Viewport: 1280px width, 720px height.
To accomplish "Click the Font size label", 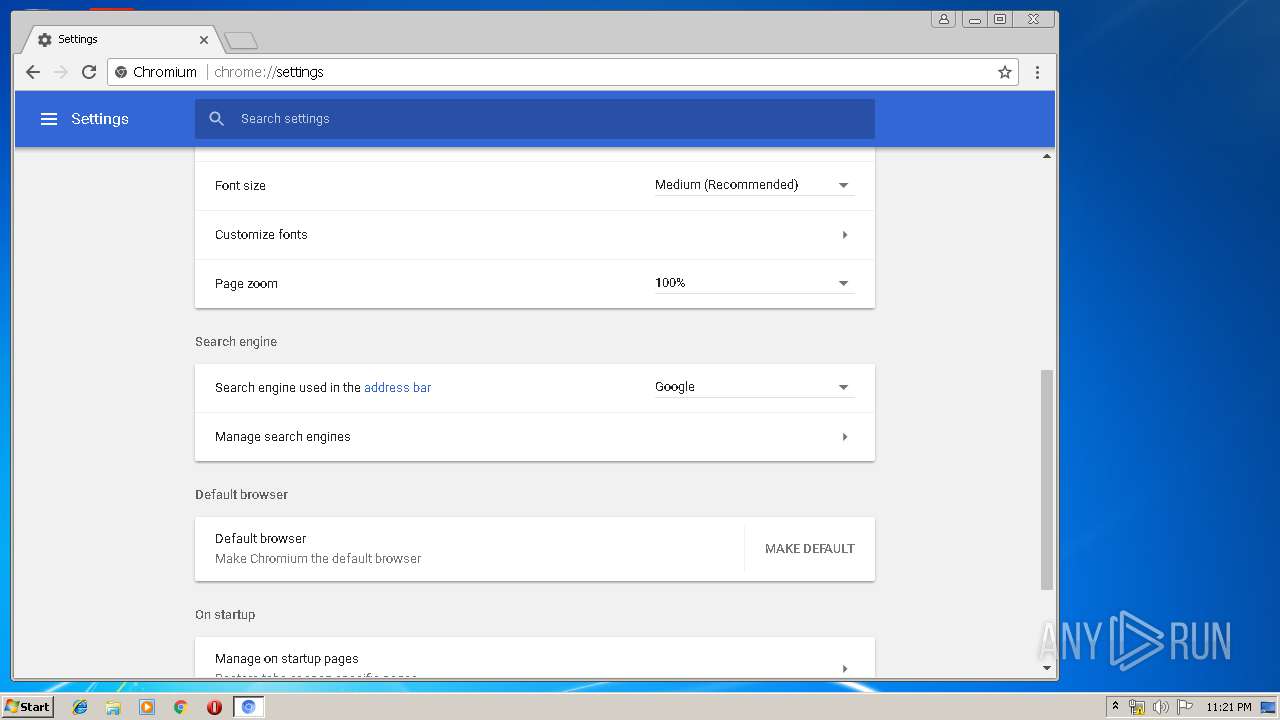I will 240,186.
